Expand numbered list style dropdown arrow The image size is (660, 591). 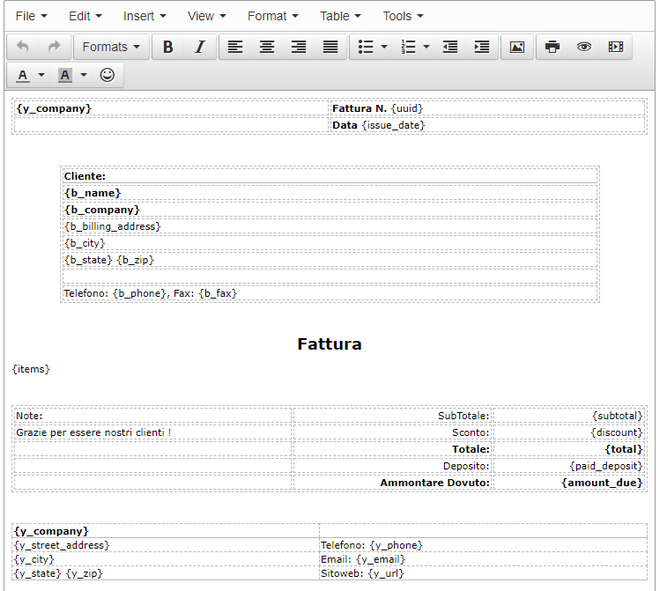click(427, 47)
